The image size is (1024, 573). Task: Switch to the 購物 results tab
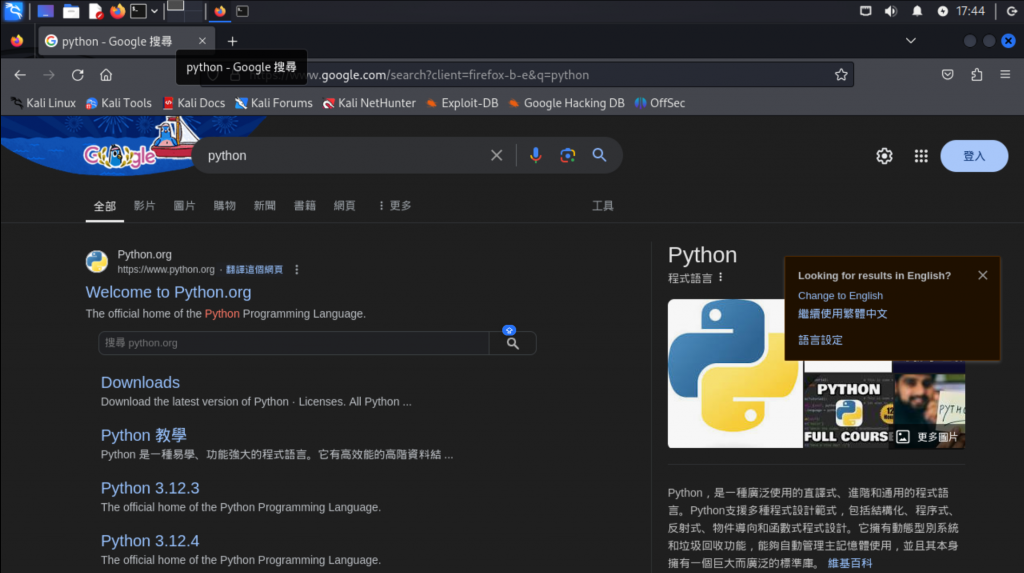224,206
